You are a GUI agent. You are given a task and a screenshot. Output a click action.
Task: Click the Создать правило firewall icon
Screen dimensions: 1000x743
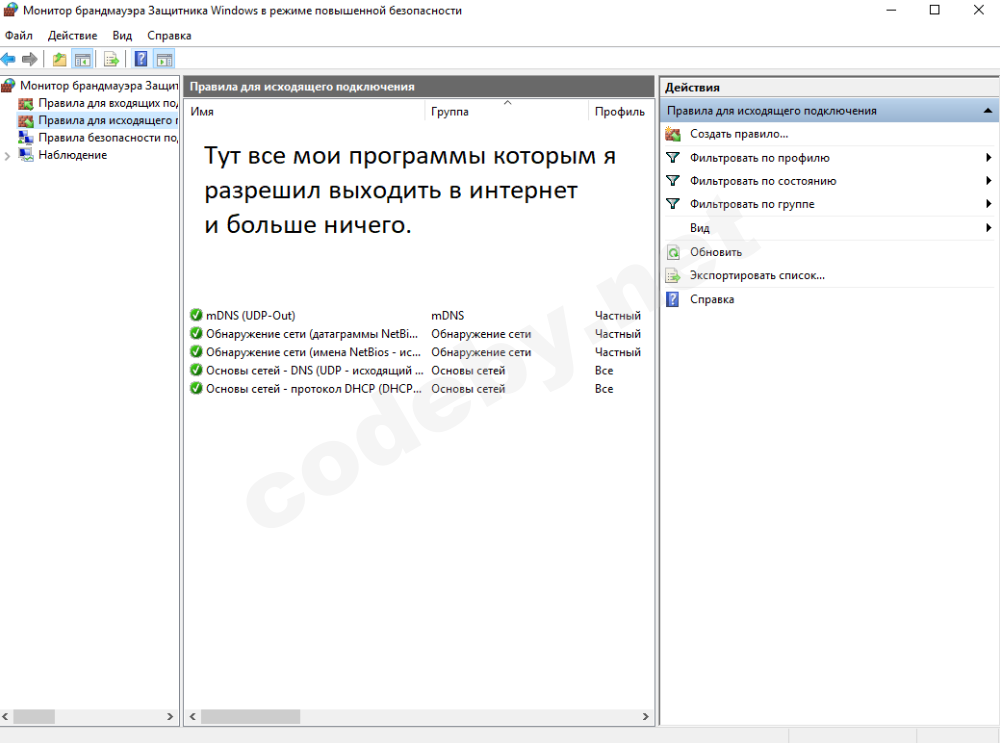click(x=675, y=133)
